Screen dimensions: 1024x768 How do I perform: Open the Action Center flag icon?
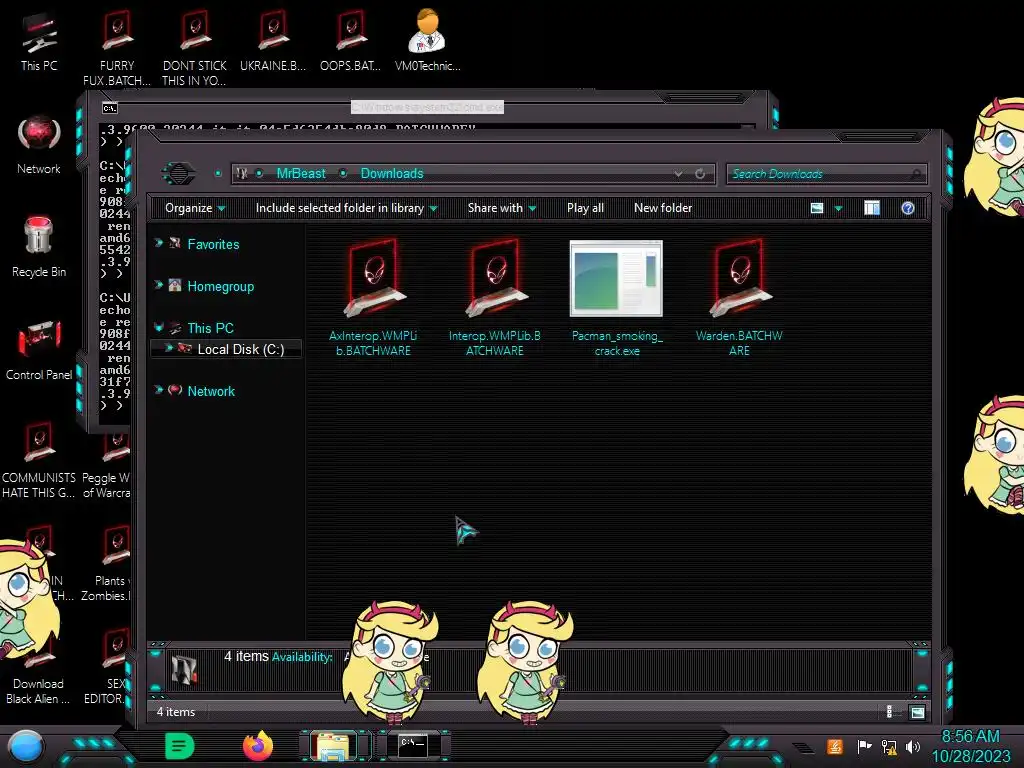864,746
